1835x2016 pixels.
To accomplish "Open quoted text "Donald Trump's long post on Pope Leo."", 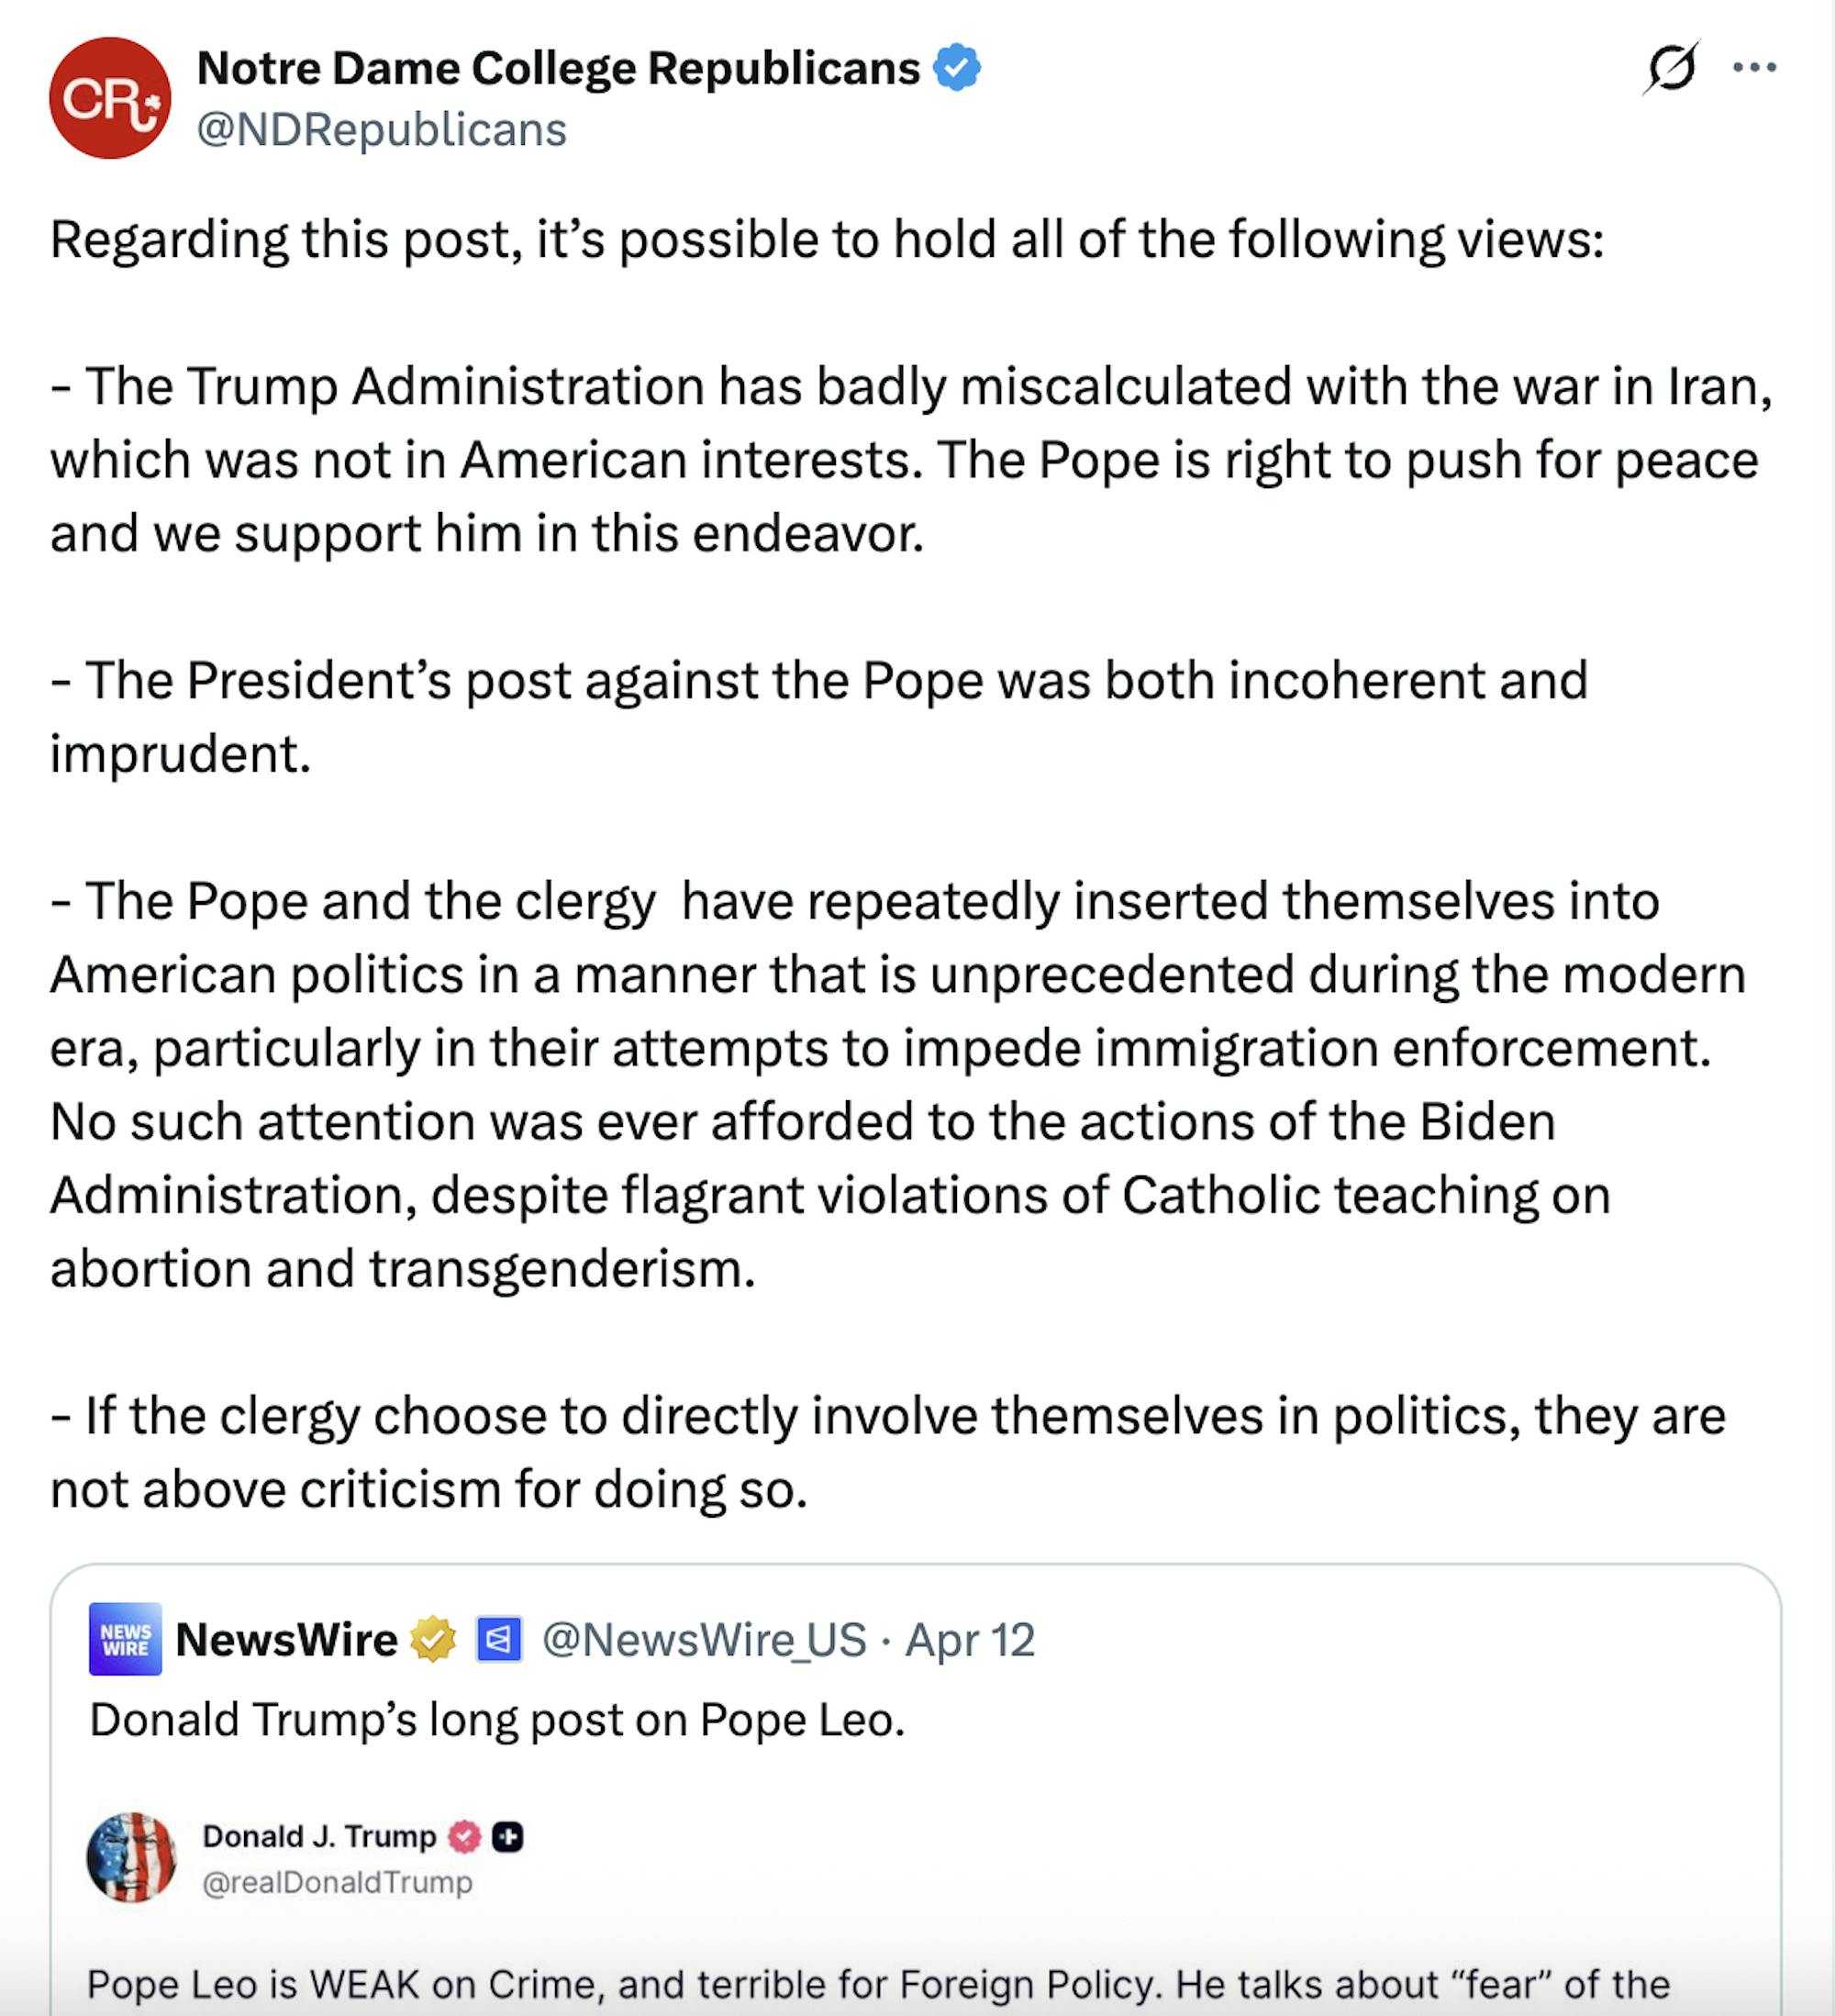I will (497, 1720).
